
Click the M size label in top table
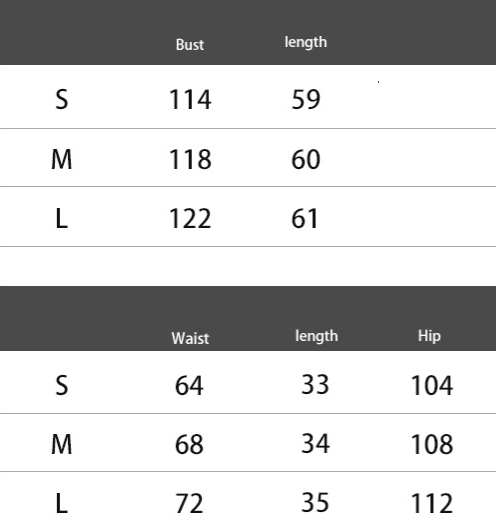coord(62,159)
